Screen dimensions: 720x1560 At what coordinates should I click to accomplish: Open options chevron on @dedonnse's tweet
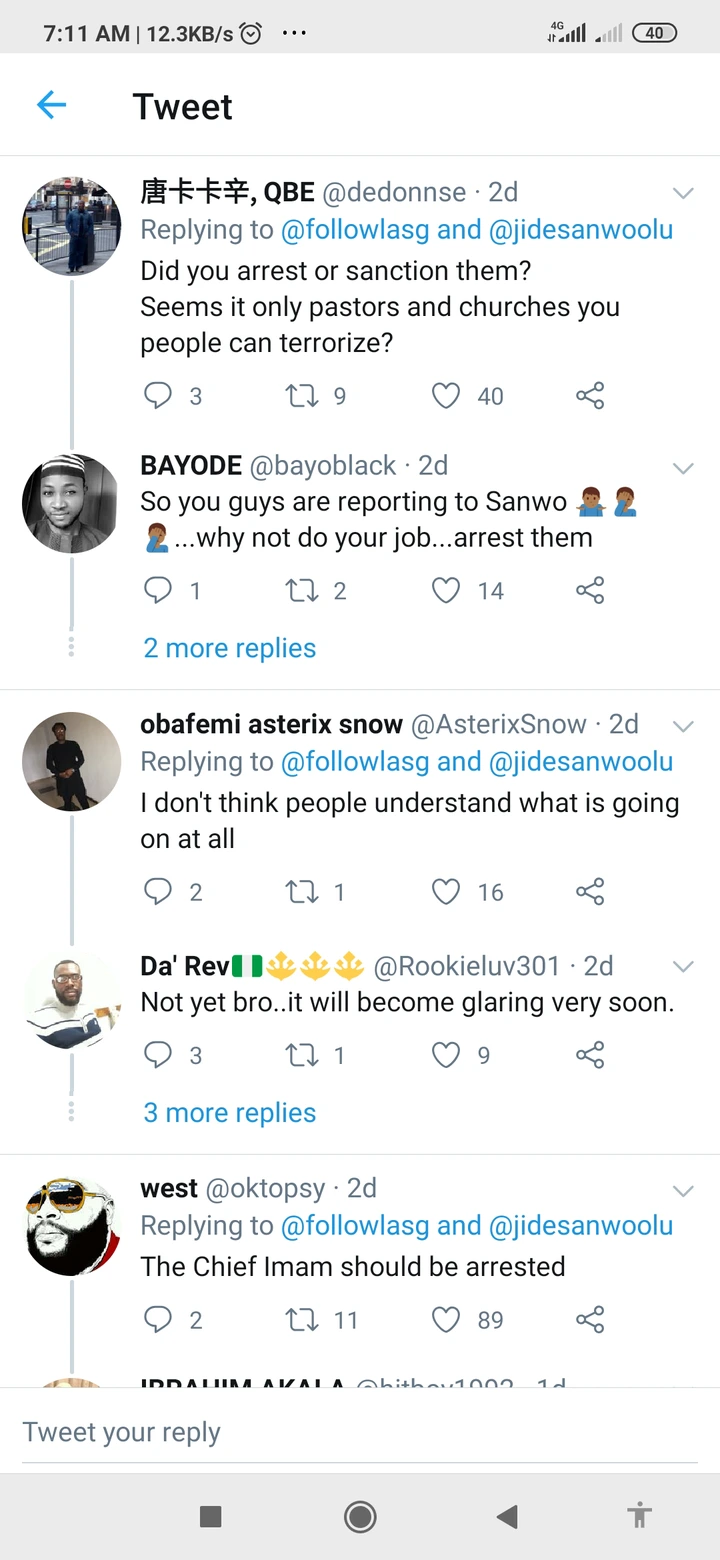pyautogui.click(x=683, y=193)
